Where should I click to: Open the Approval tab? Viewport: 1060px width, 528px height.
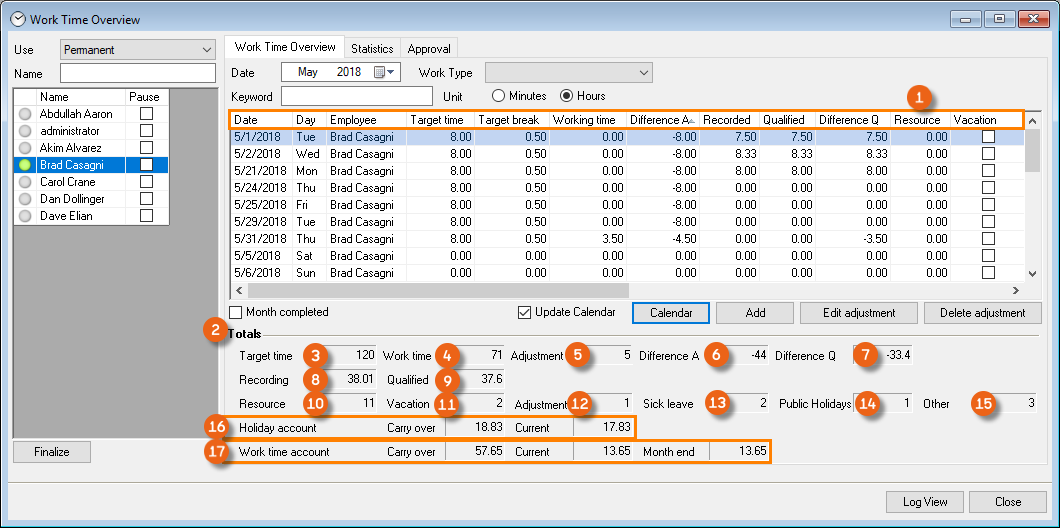point(429,48)
